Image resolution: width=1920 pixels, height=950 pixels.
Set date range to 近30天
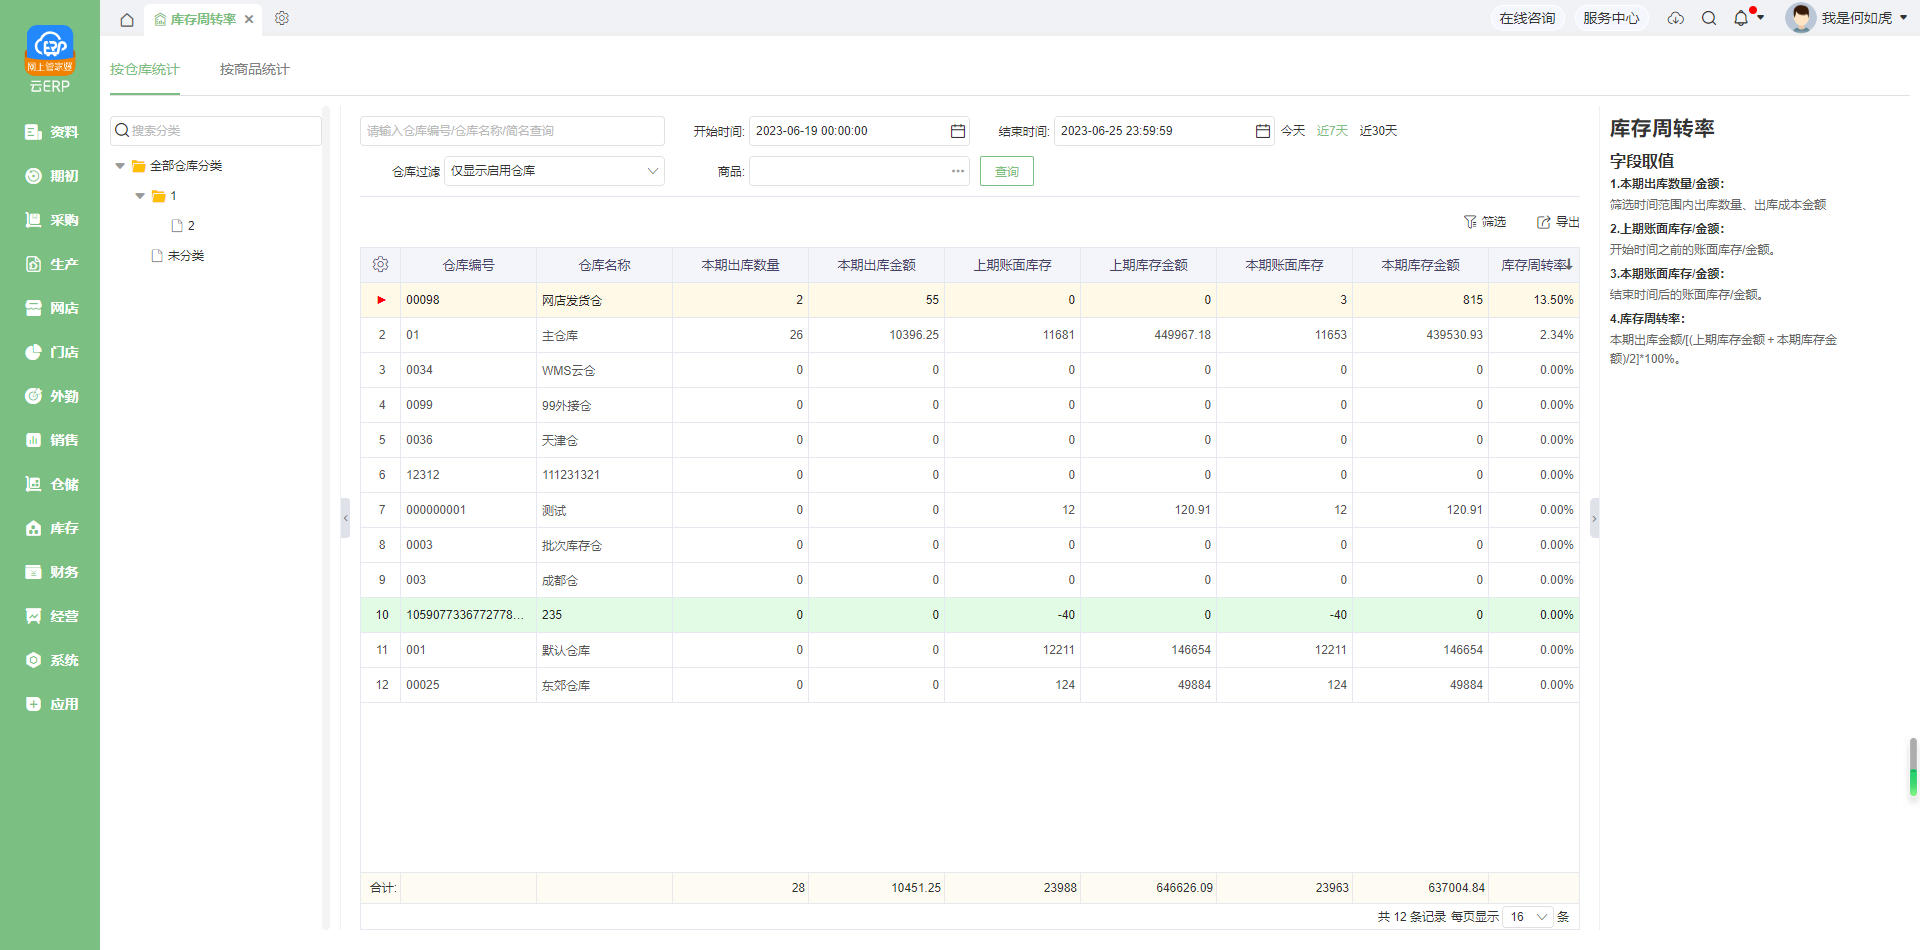pos(1378,131)
